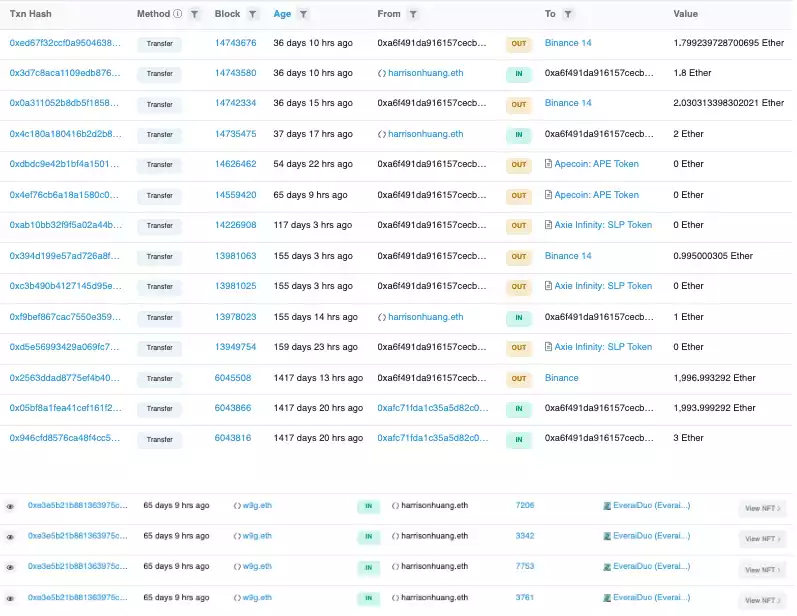
Task: Open block 14742334
Action: tap(235, 103)
